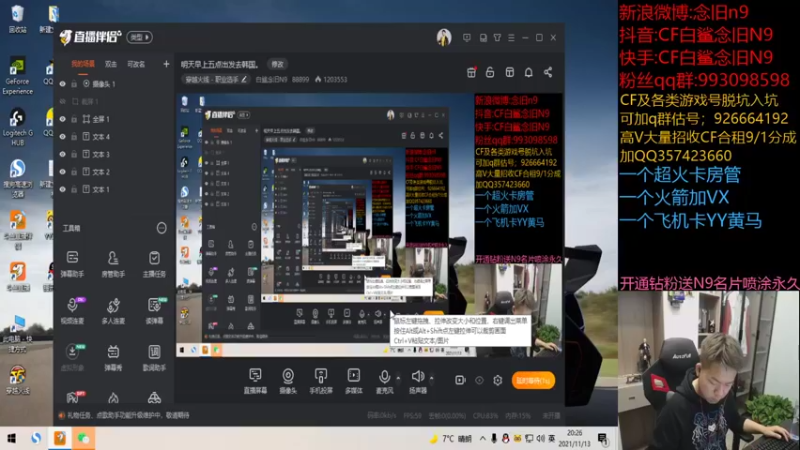Show hidden tray icons chevron on taskbar

(482, 438)
